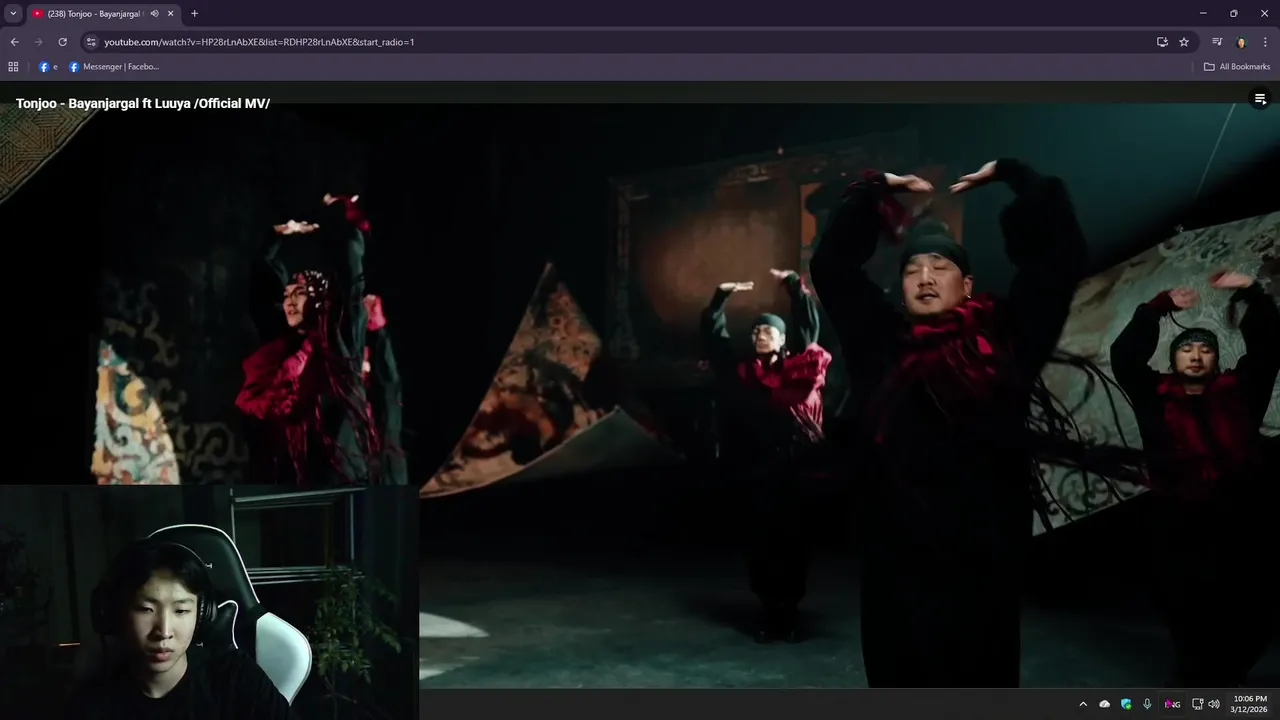Click the youtube.com address bar URL
Screen dimensions: 1280x720
[260, 42]
